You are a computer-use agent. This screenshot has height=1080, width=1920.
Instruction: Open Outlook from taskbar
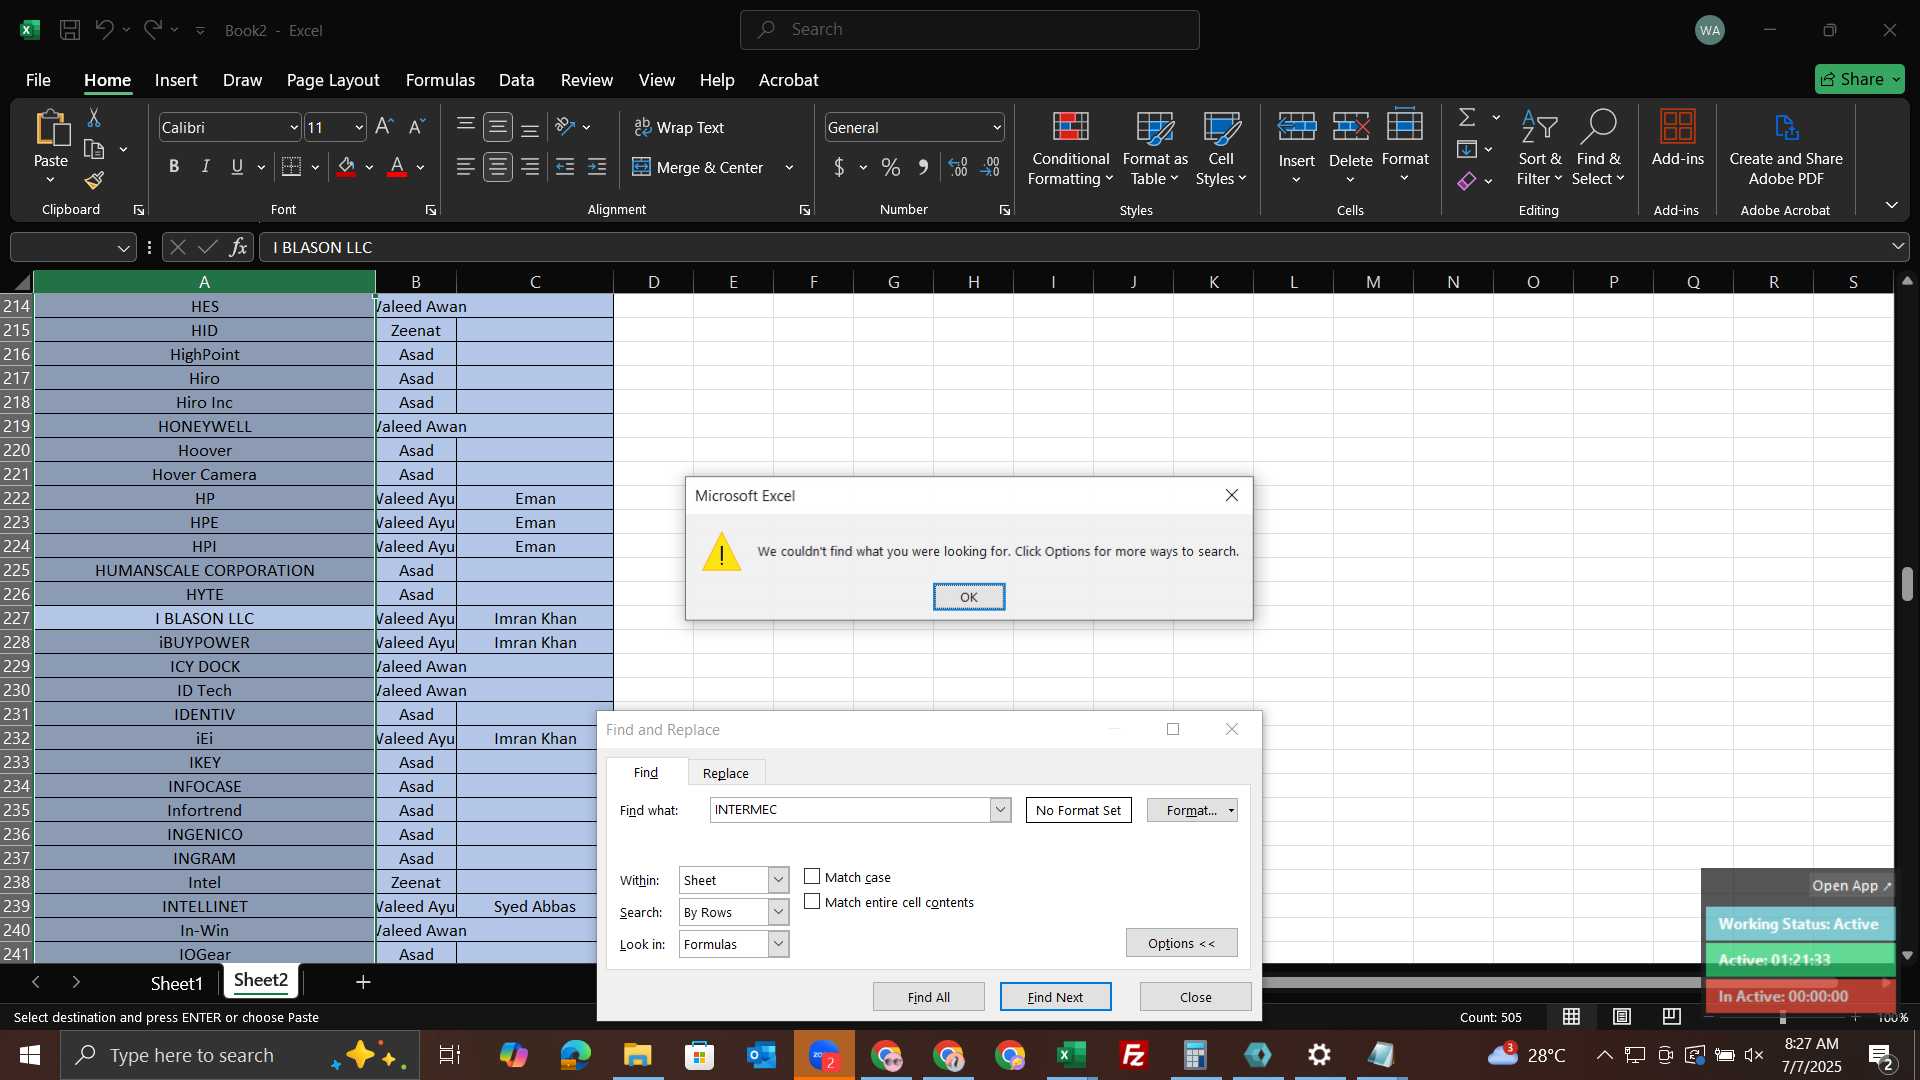(761, 1055)
